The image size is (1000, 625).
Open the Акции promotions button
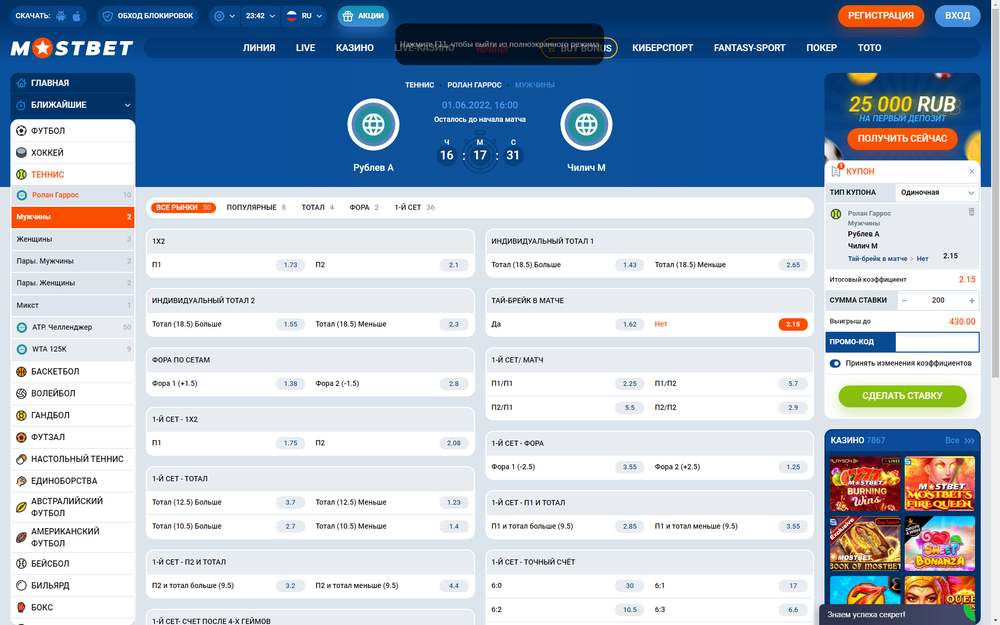point(363,16)
